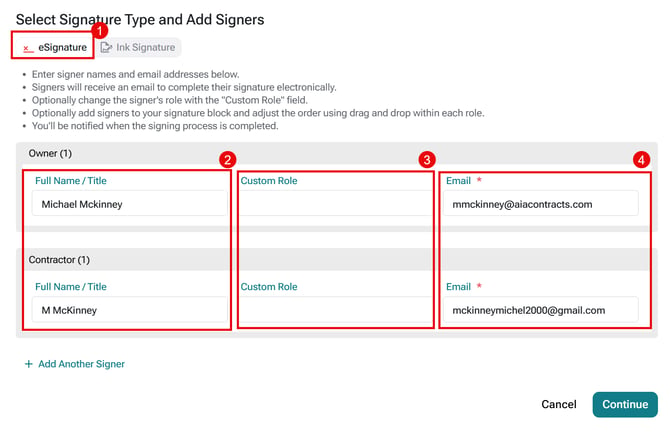Click Contractor Full Name field with M McKinney
This screenshot has height=436, width=670.
[x=129, y=310]
